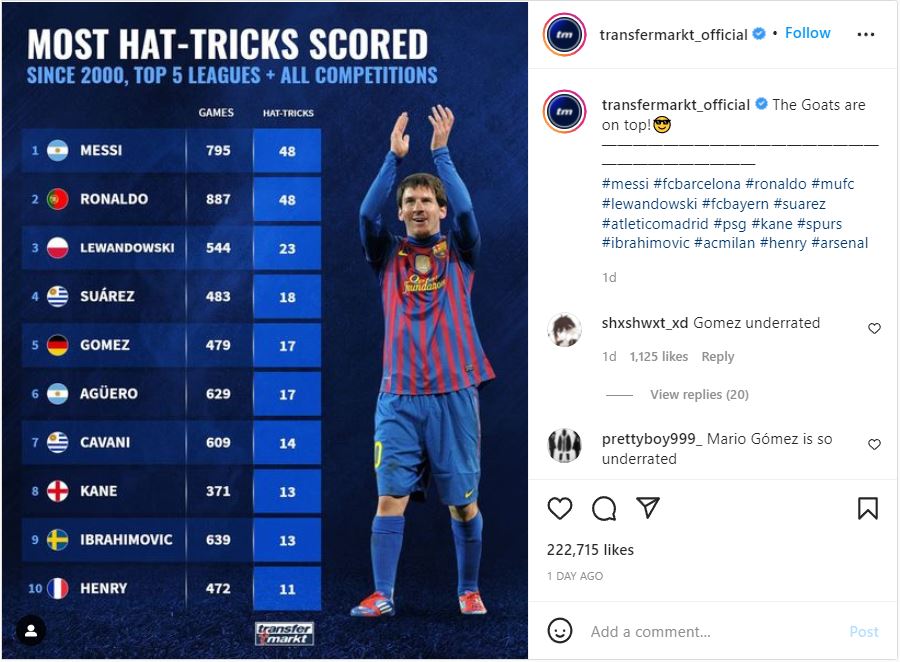900x662 pixels.
Task: Like the post with the heart icon
Action: 560,509
